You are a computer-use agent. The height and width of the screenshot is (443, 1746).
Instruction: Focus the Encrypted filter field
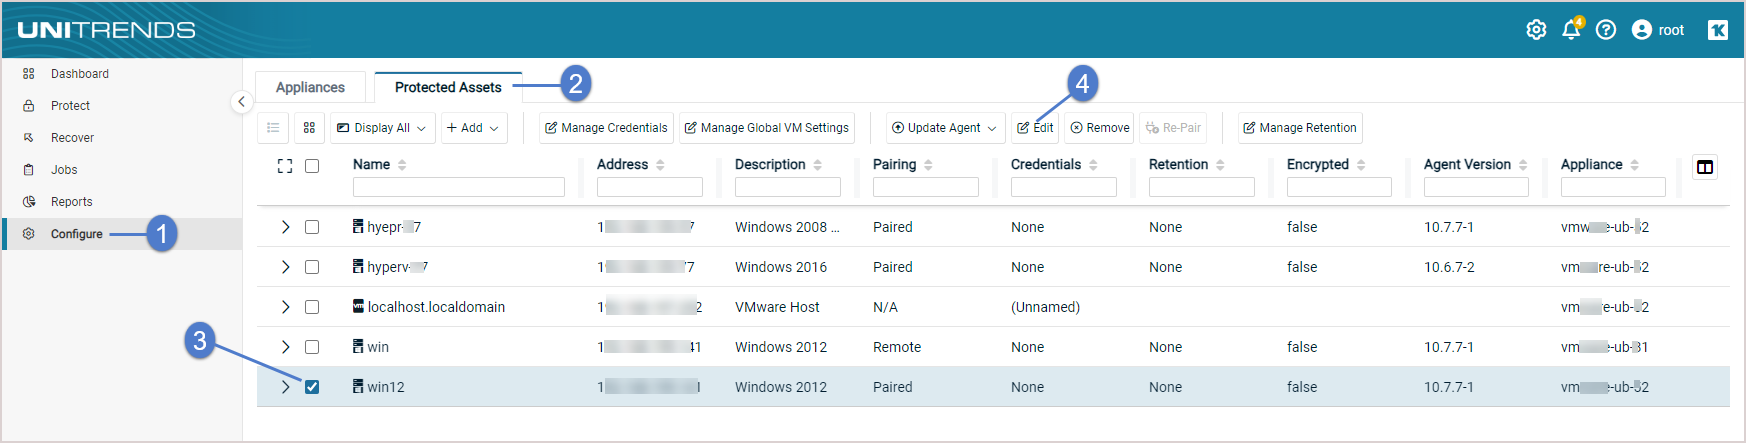(1339, 187)
